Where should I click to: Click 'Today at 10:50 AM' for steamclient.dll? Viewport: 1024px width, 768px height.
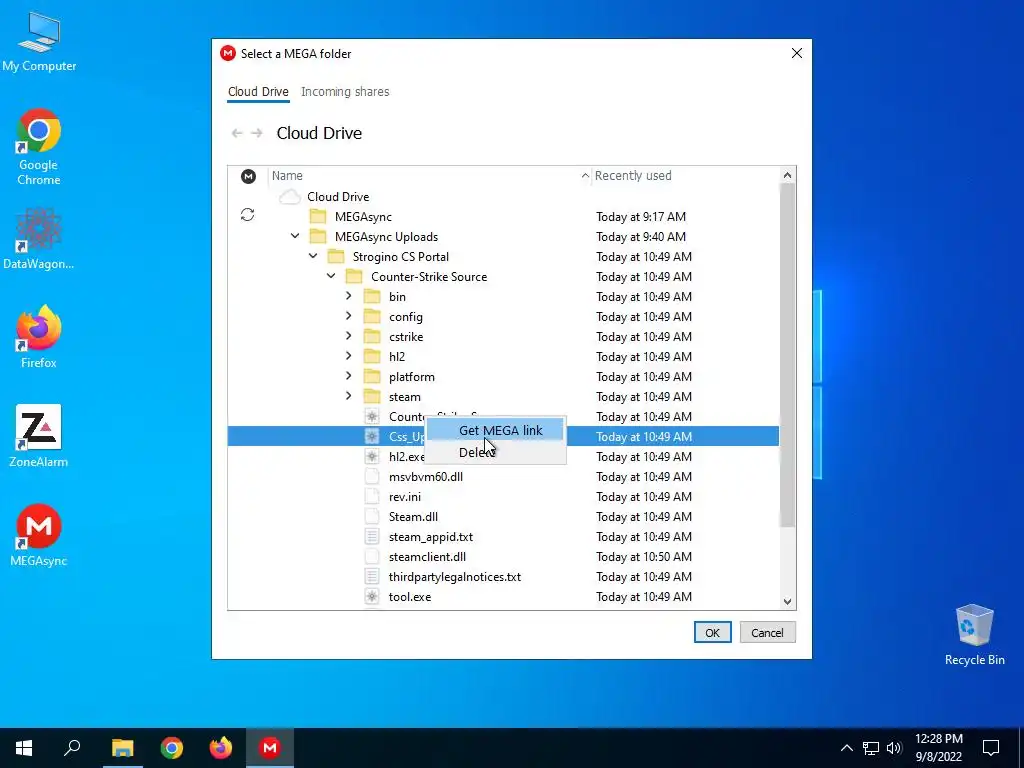pyautogui.click(x=644, y=557)
